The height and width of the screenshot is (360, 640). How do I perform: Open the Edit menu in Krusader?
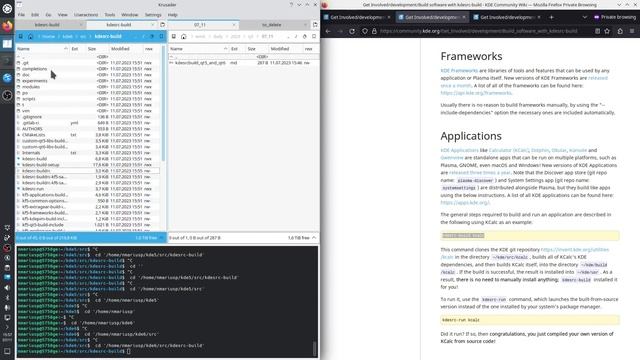click(35, 15)
